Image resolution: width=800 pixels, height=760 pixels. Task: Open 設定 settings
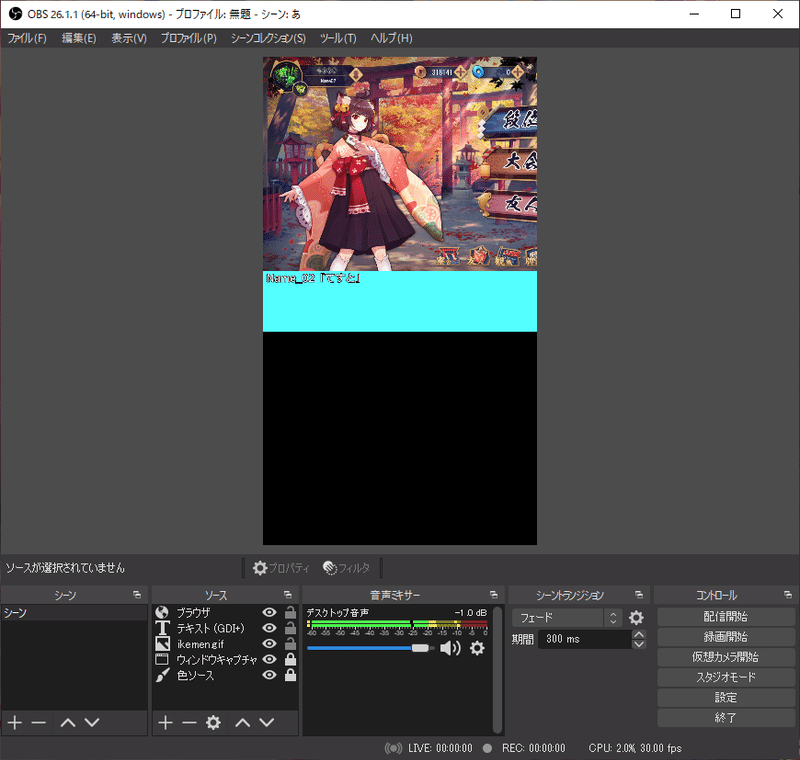726,698
